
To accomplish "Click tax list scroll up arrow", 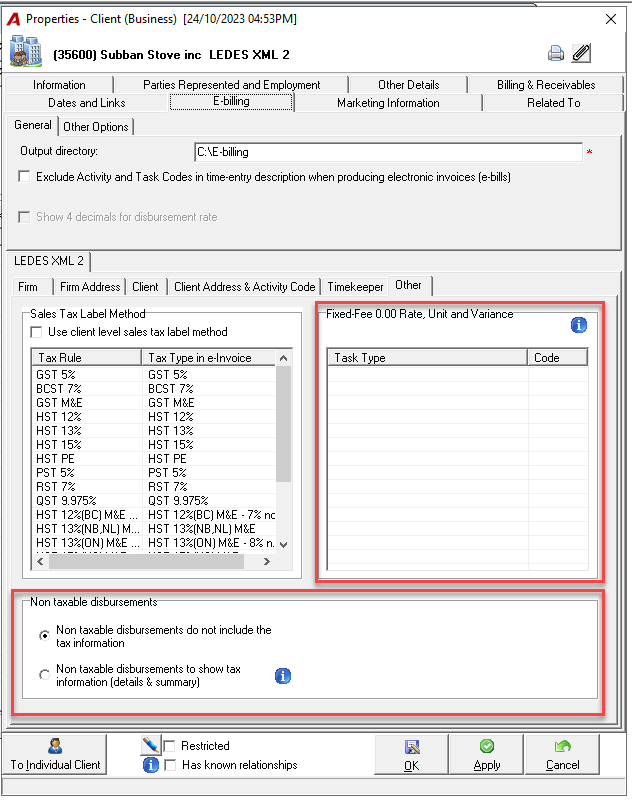I will click(x=284, y=358).
